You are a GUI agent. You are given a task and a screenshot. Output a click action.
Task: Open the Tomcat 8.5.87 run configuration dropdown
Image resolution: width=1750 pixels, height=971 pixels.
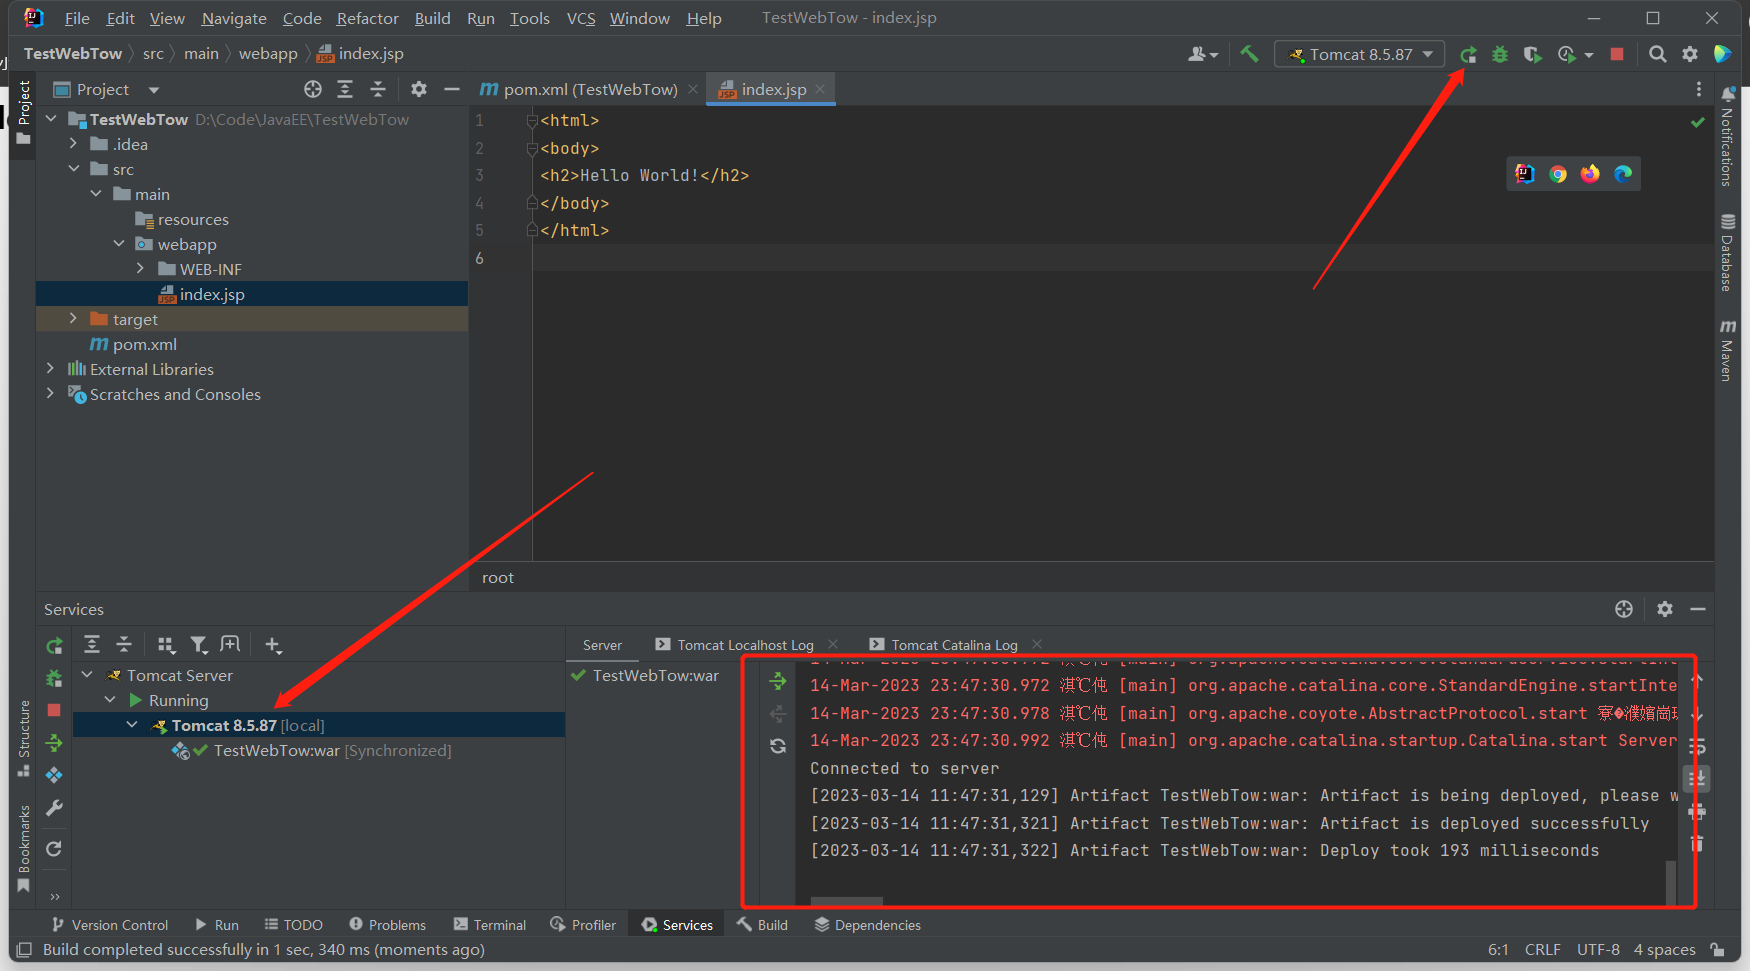point(1360,55)
